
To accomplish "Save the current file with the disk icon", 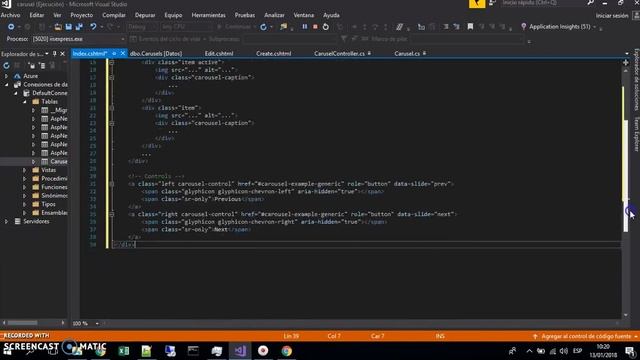I will click(x=69, y=27).
